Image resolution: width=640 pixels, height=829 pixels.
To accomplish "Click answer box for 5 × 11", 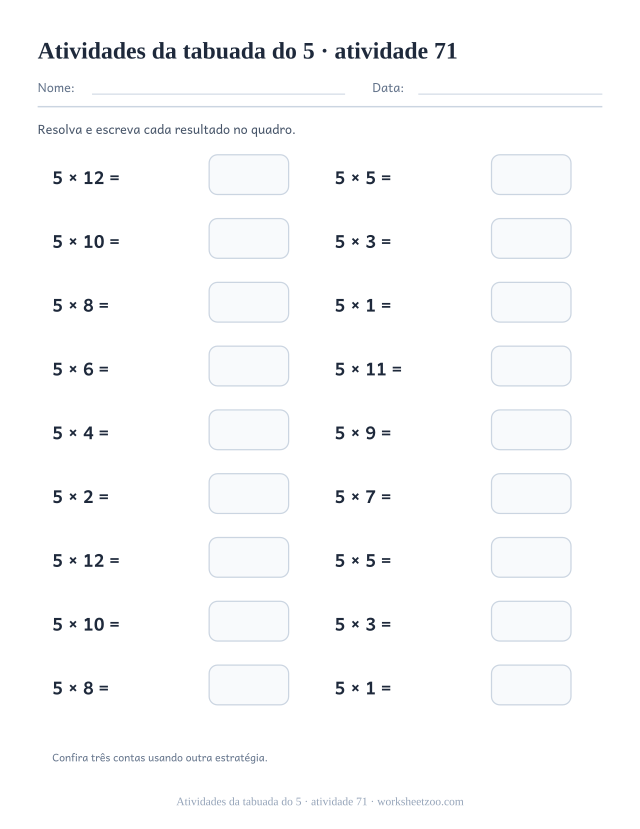I will point(531,366).
